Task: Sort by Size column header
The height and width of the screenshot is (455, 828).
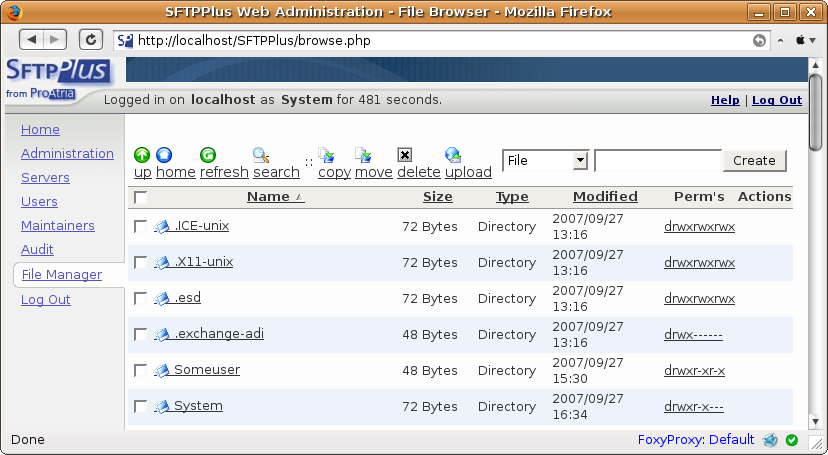Action: pyautogui.click(x=438, y=196)
